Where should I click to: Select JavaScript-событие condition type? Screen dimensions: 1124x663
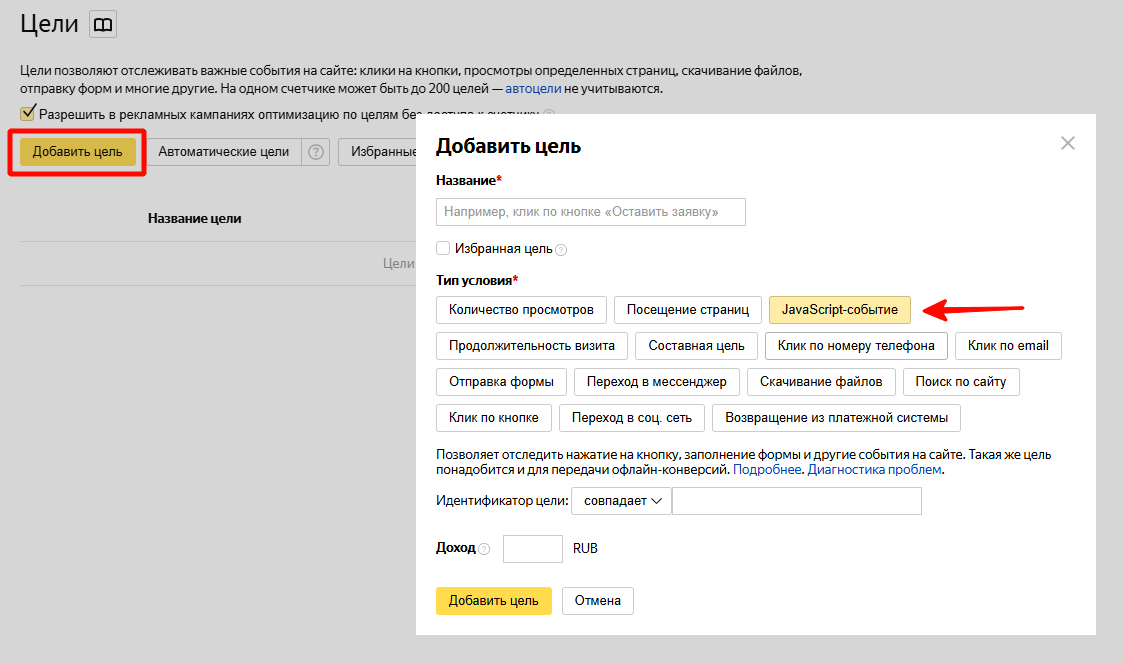840,310
